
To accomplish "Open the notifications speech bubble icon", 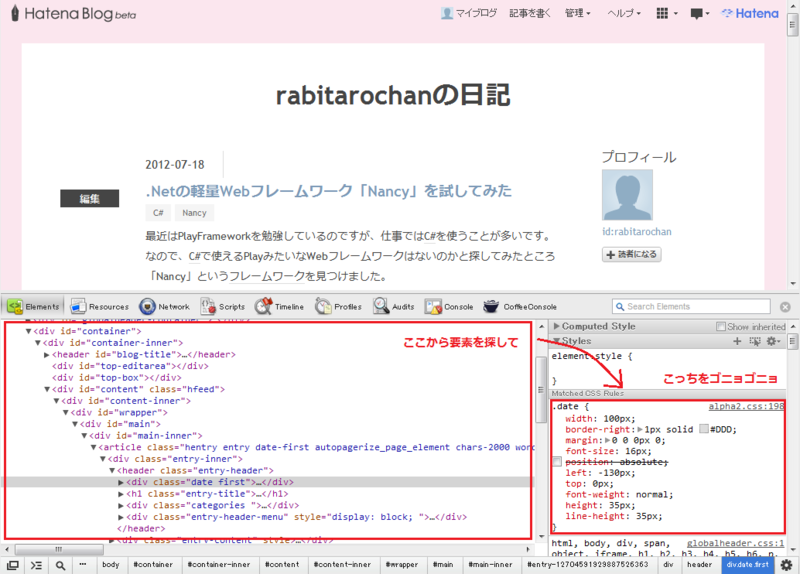I will [x=699, y=13].
